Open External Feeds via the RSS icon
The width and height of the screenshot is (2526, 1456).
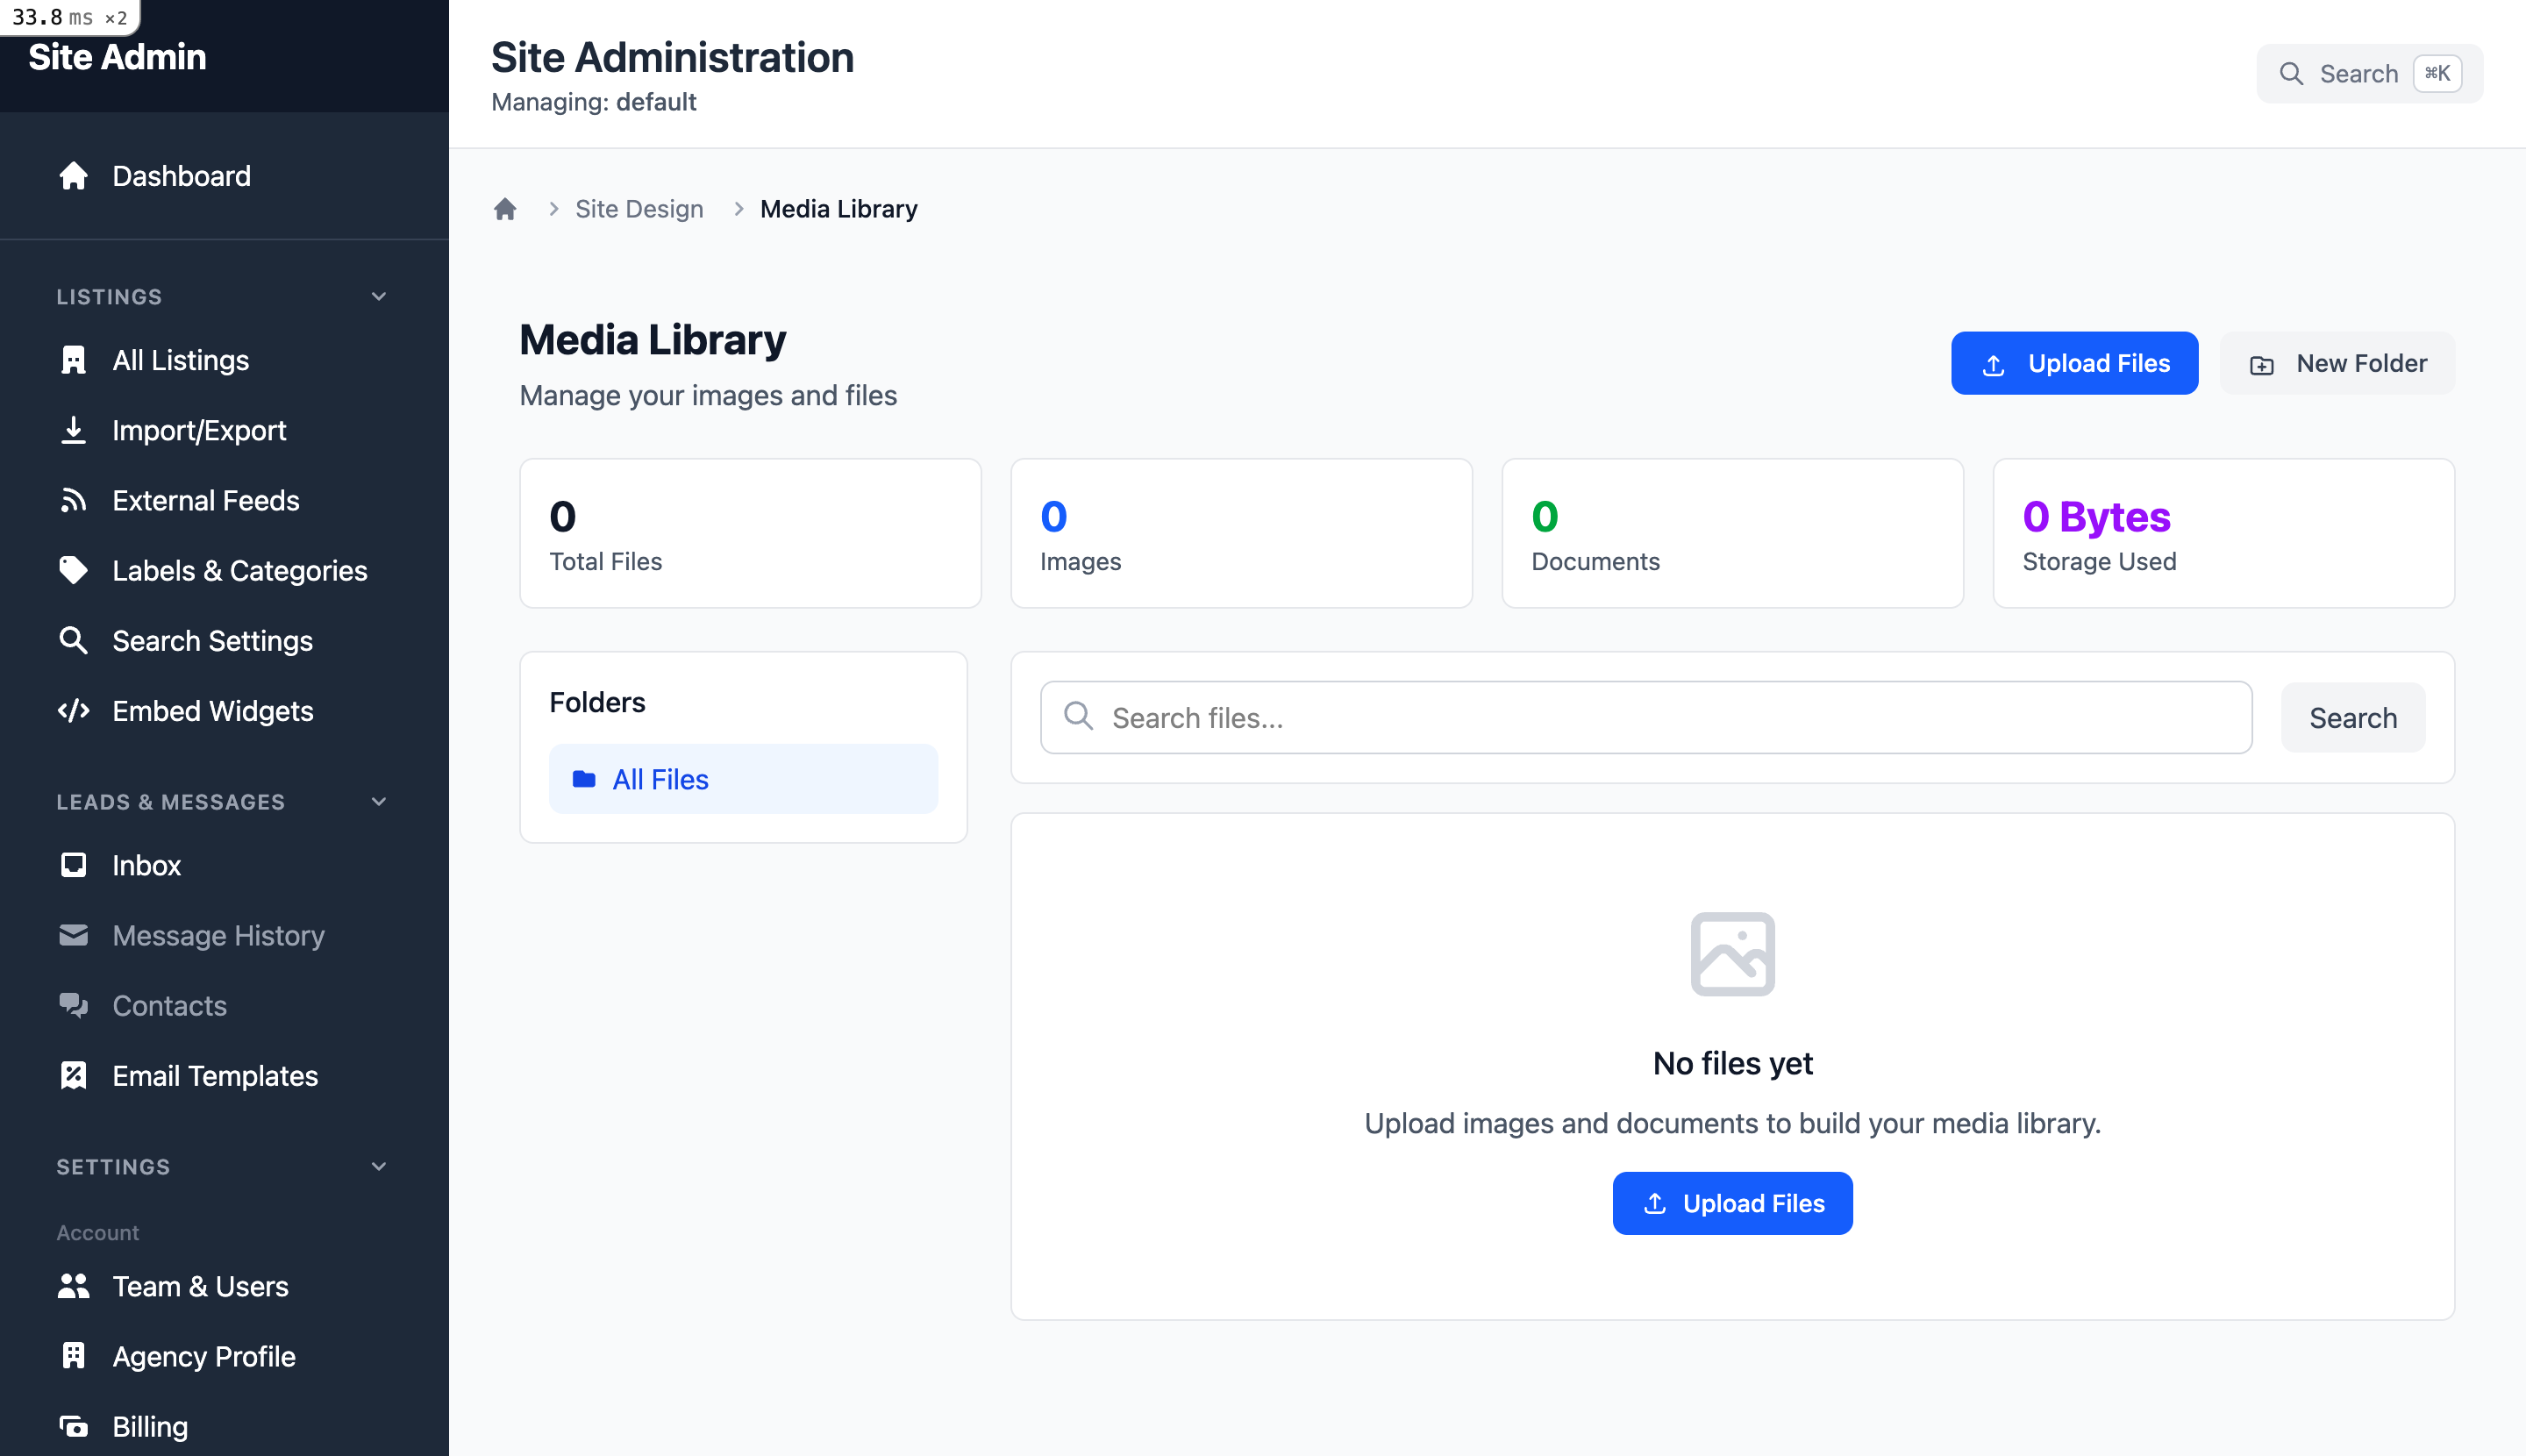tap(74, 500)
